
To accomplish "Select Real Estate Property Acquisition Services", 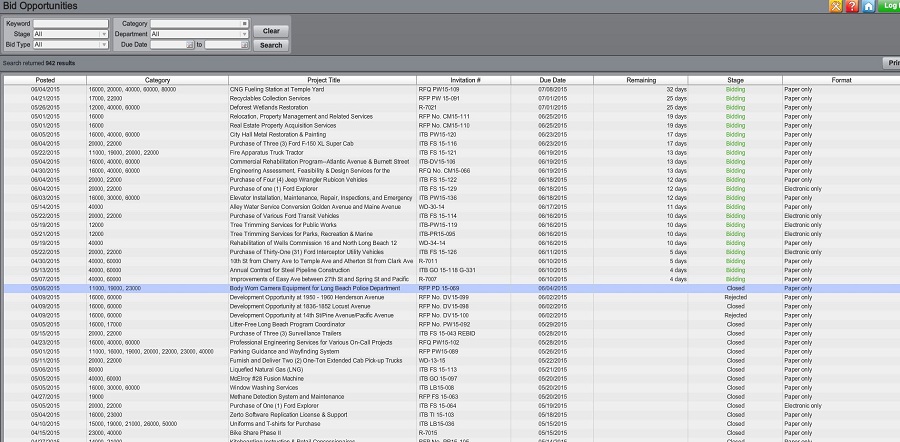I will tap(283, 125).
